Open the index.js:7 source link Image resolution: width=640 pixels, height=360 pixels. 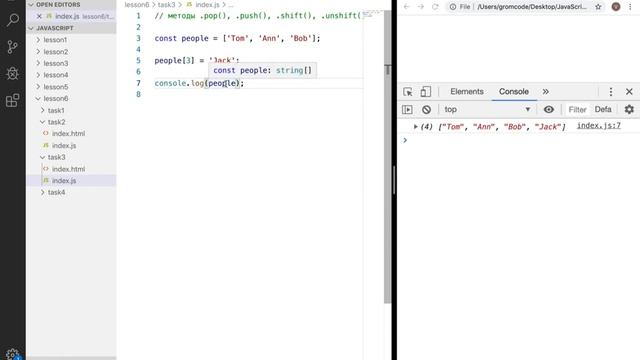(598, 126)
